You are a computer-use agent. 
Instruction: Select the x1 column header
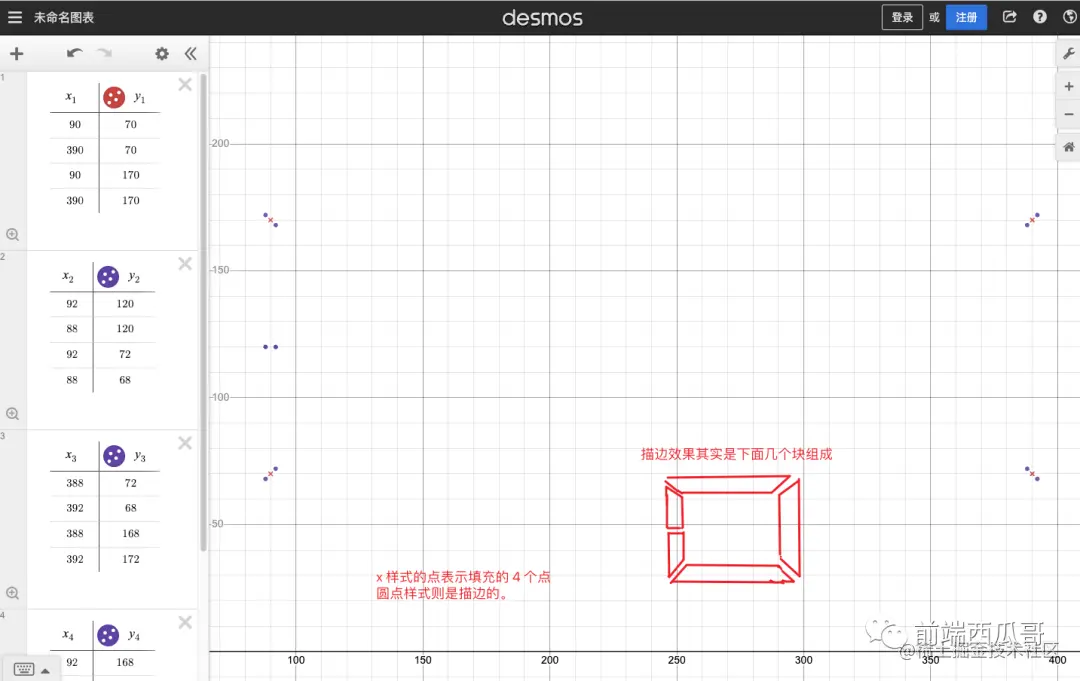pyautogui.click(x=71, y=98)
